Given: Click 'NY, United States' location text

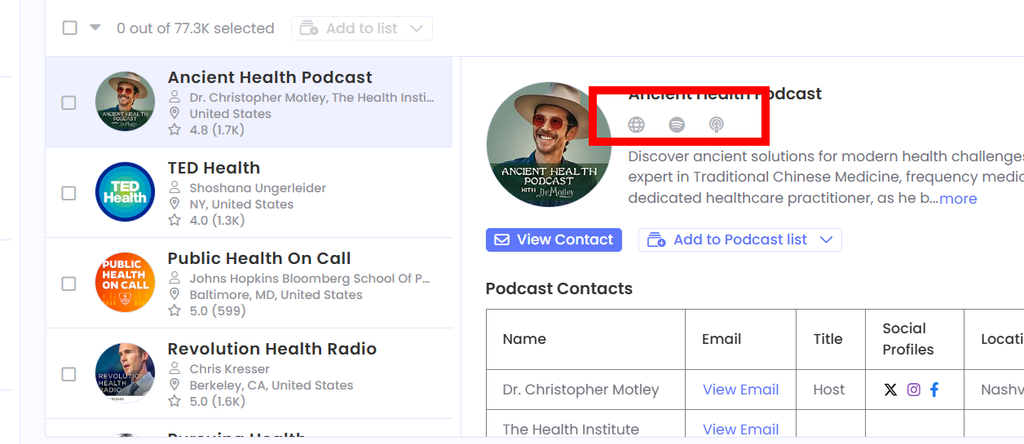Looking at the screenshot, I should pyautogui.click(x=242, y=204).
